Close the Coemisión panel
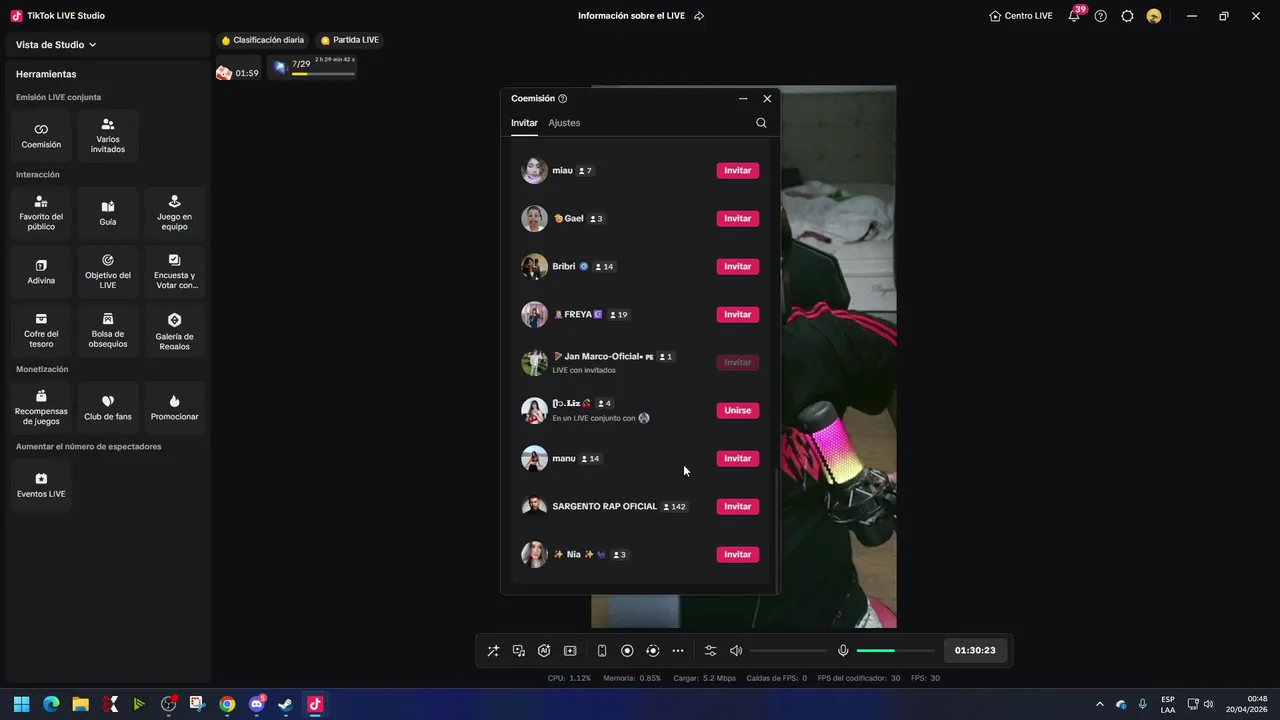 767,99
